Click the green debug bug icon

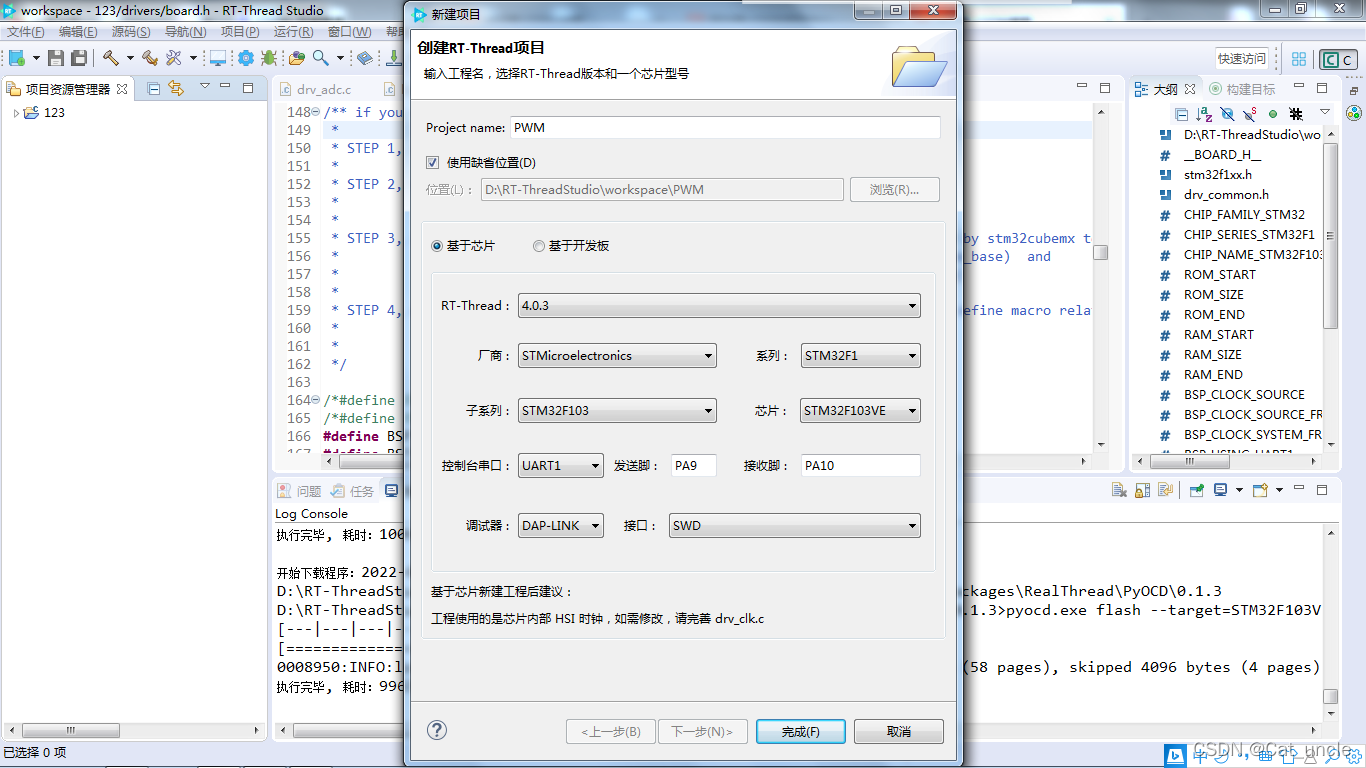click(269, 58)
